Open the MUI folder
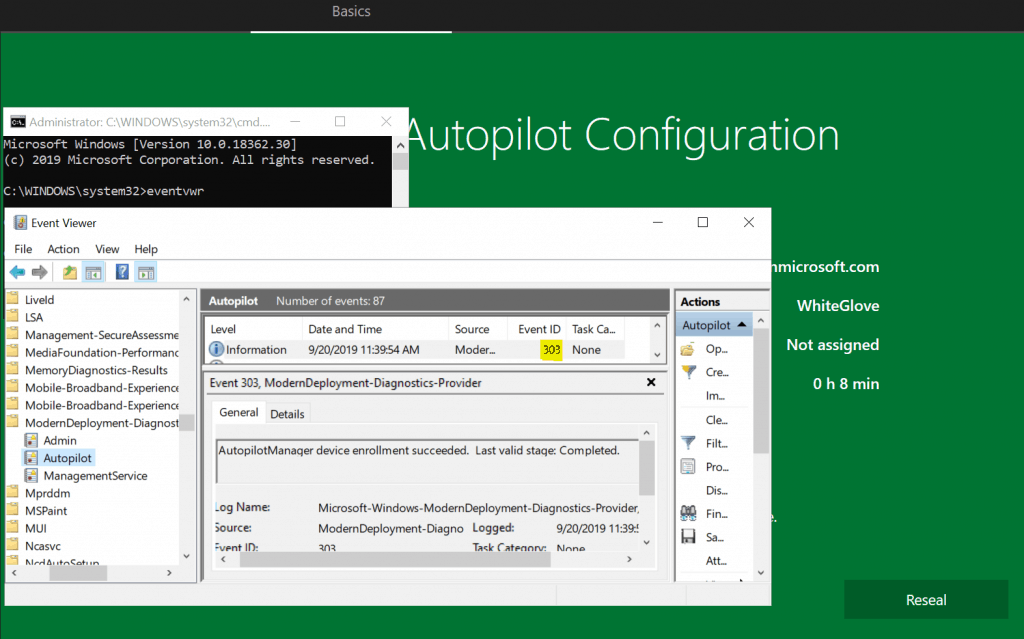This screenshot has height=639, width=1024. click(36, 529)
